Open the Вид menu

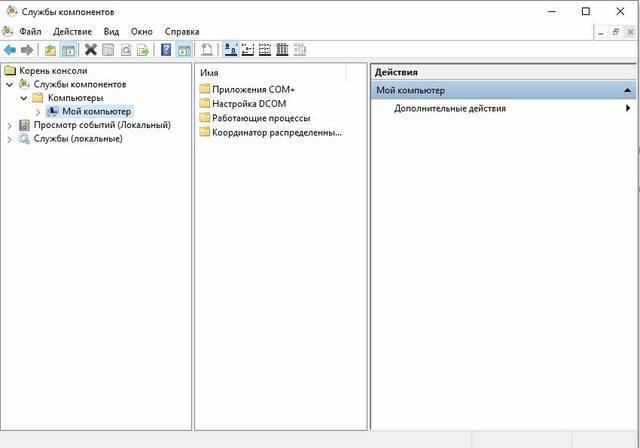coord(111,31)
